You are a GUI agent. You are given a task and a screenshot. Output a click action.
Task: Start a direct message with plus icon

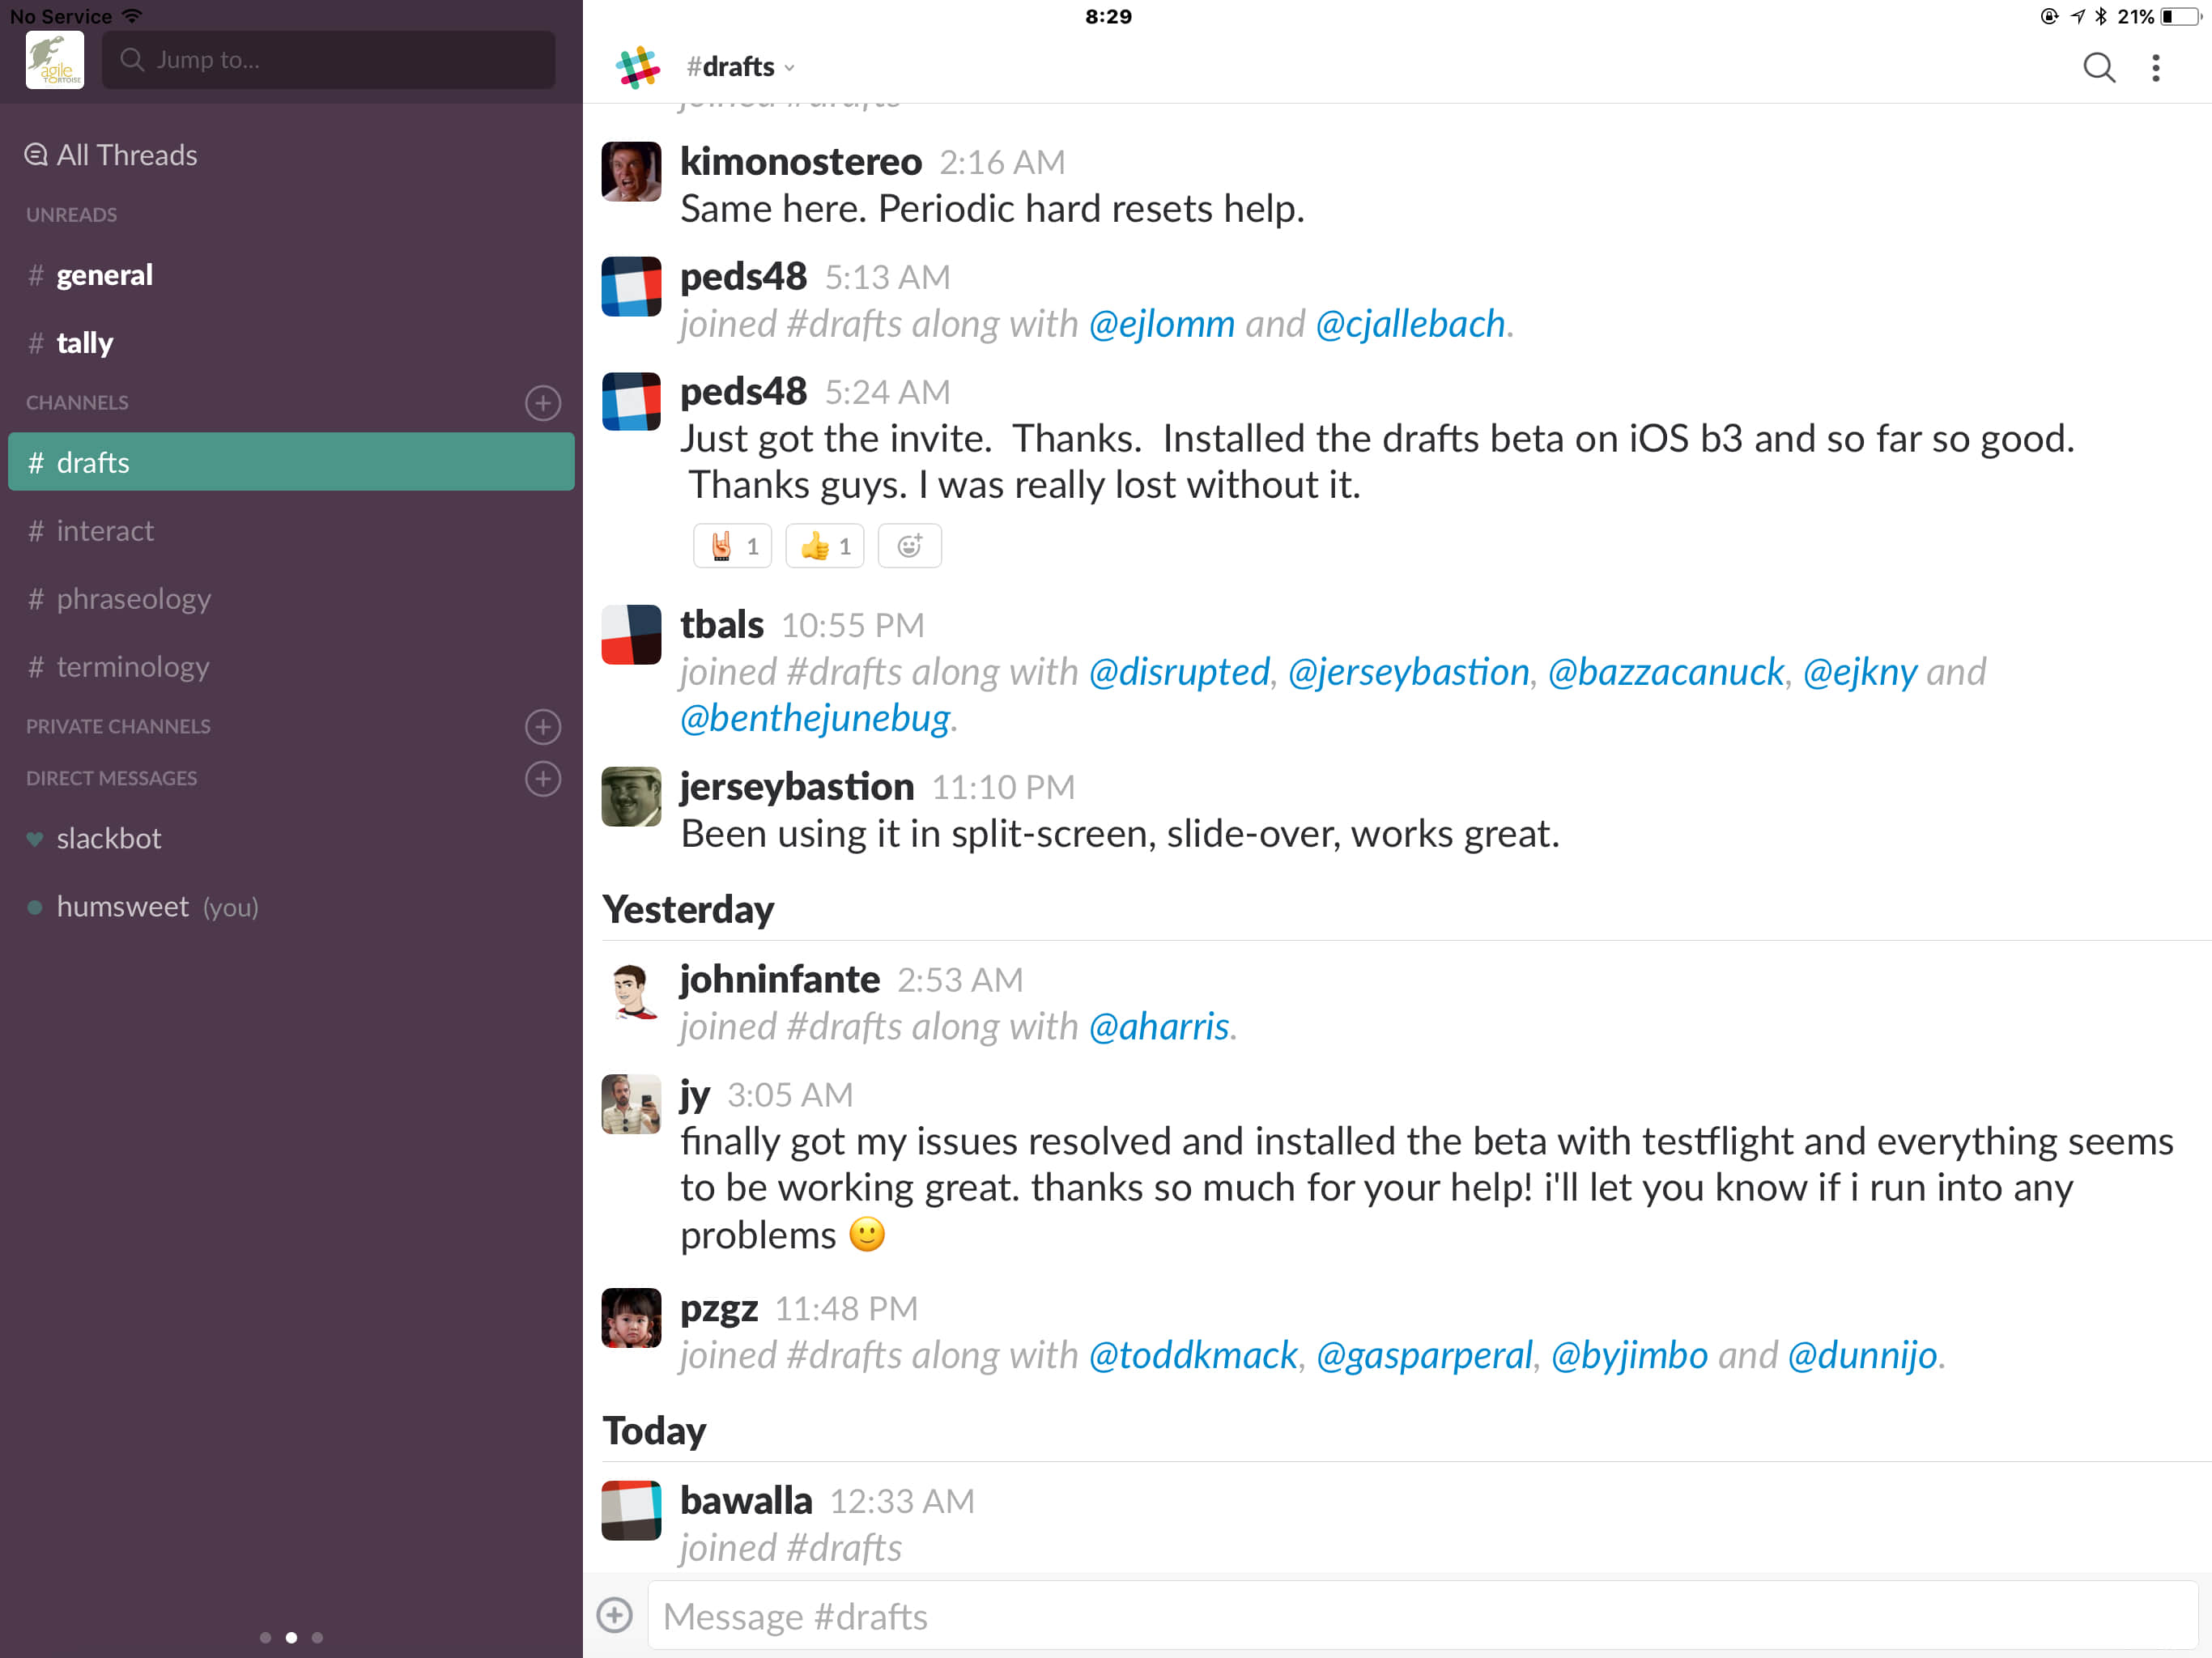click(x=543, y=779)
